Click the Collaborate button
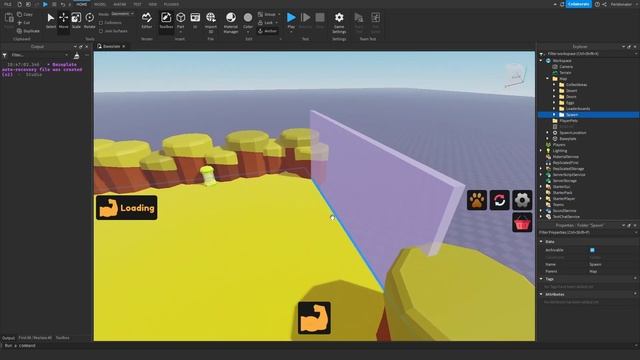This screenshot has width=640, height=360. [x=578, y=4]
